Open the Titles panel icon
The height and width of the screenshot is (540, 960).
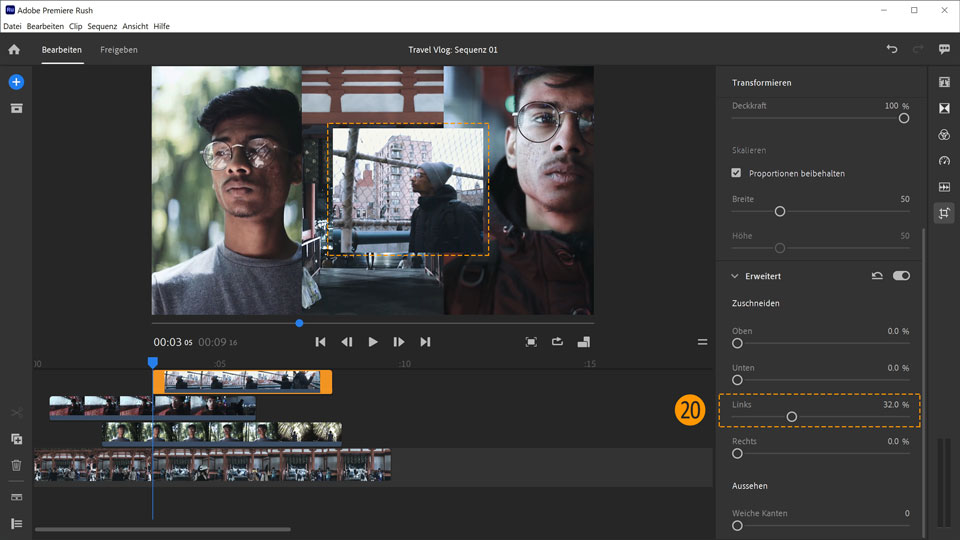[944, 83]
